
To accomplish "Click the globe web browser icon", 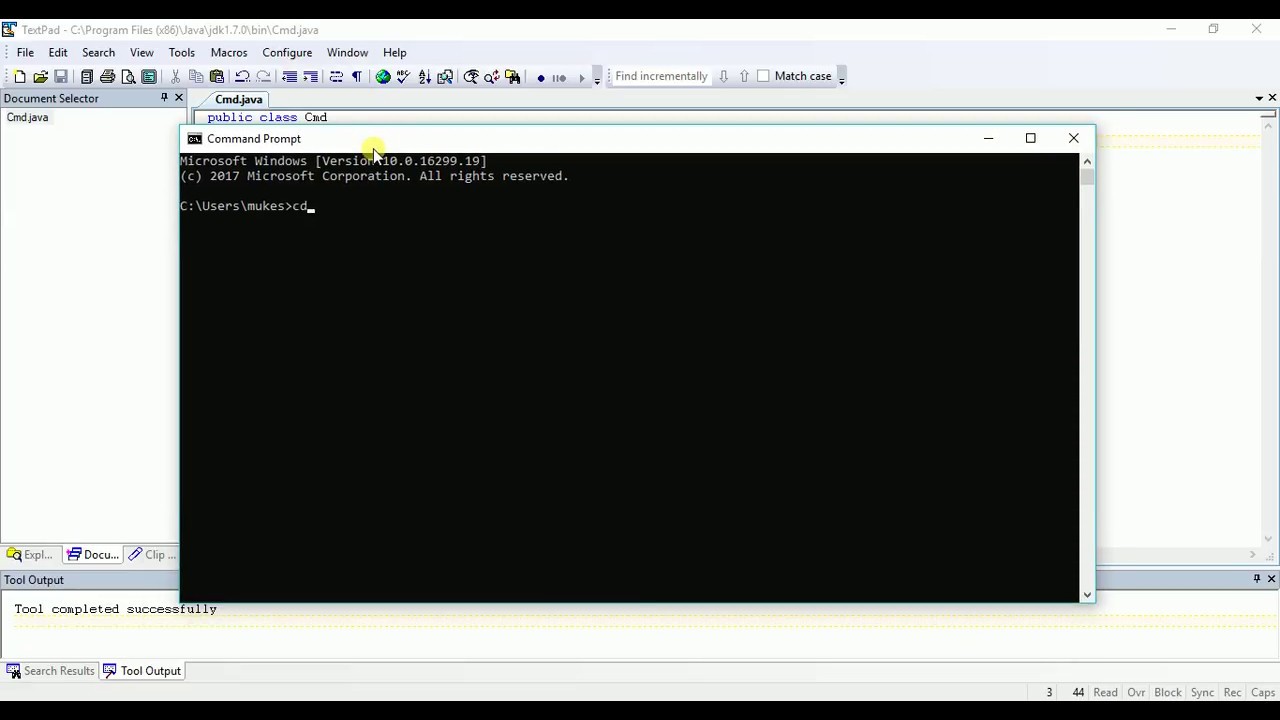I will pyautogui.click(x=383, y=77).
